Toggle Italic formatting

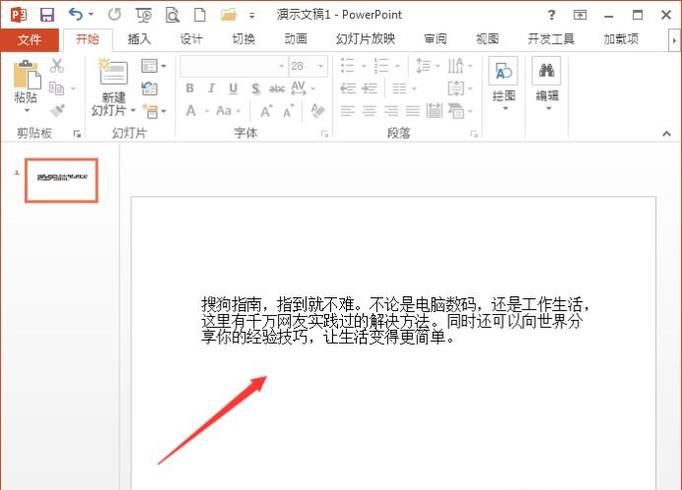pos(211,89)
